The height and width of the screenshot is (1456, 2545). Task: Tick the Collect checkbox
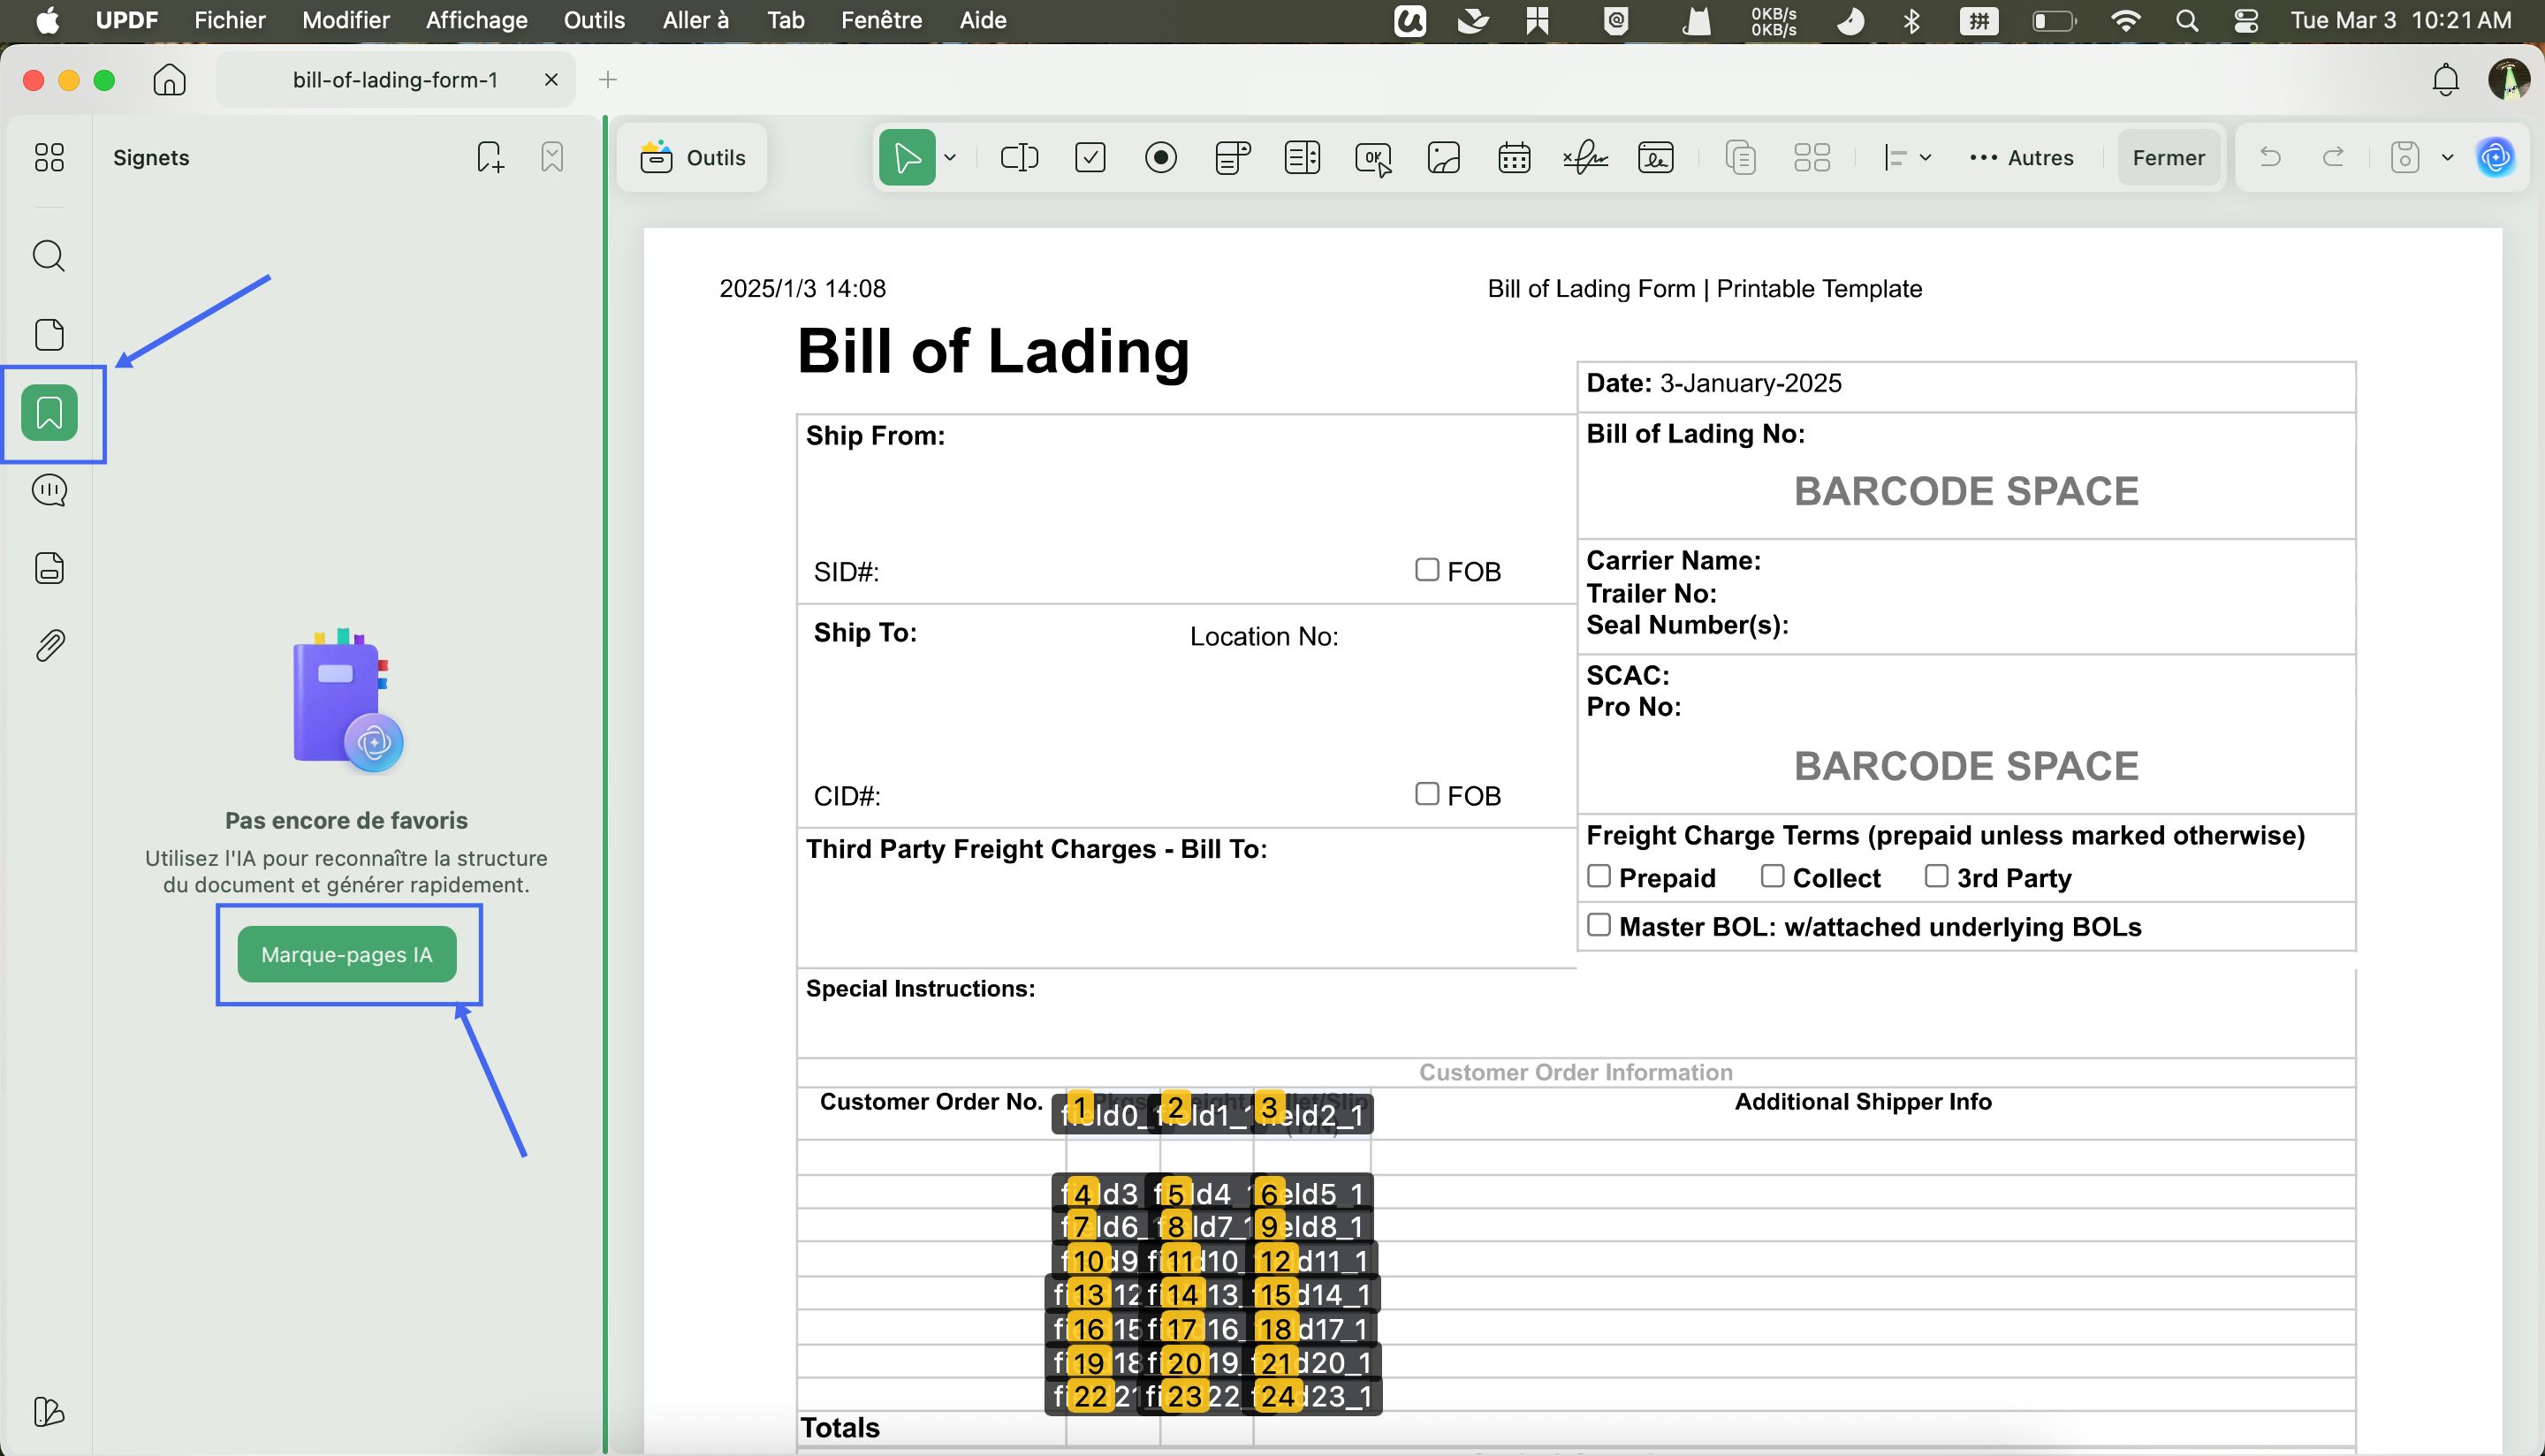pyautogui.click(x=1772, y=876)
